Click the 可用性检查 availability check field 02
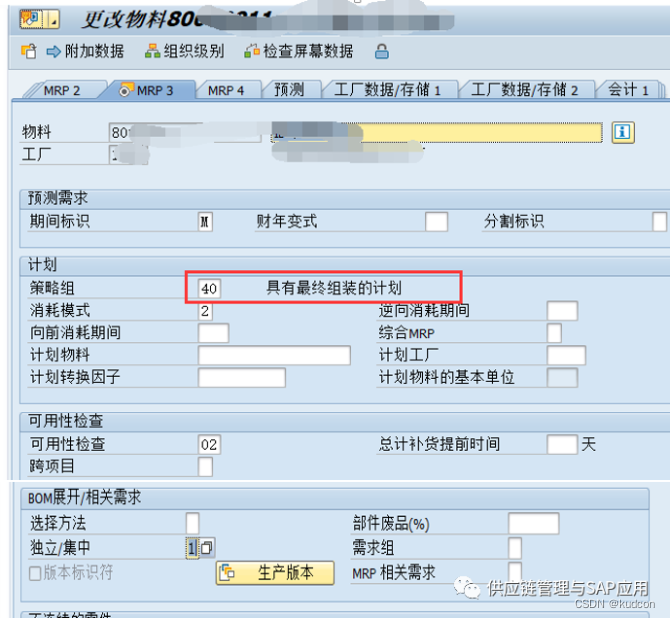Image resolution: width=670 pixels, height=618 pixels. click(x=209, y=444)
